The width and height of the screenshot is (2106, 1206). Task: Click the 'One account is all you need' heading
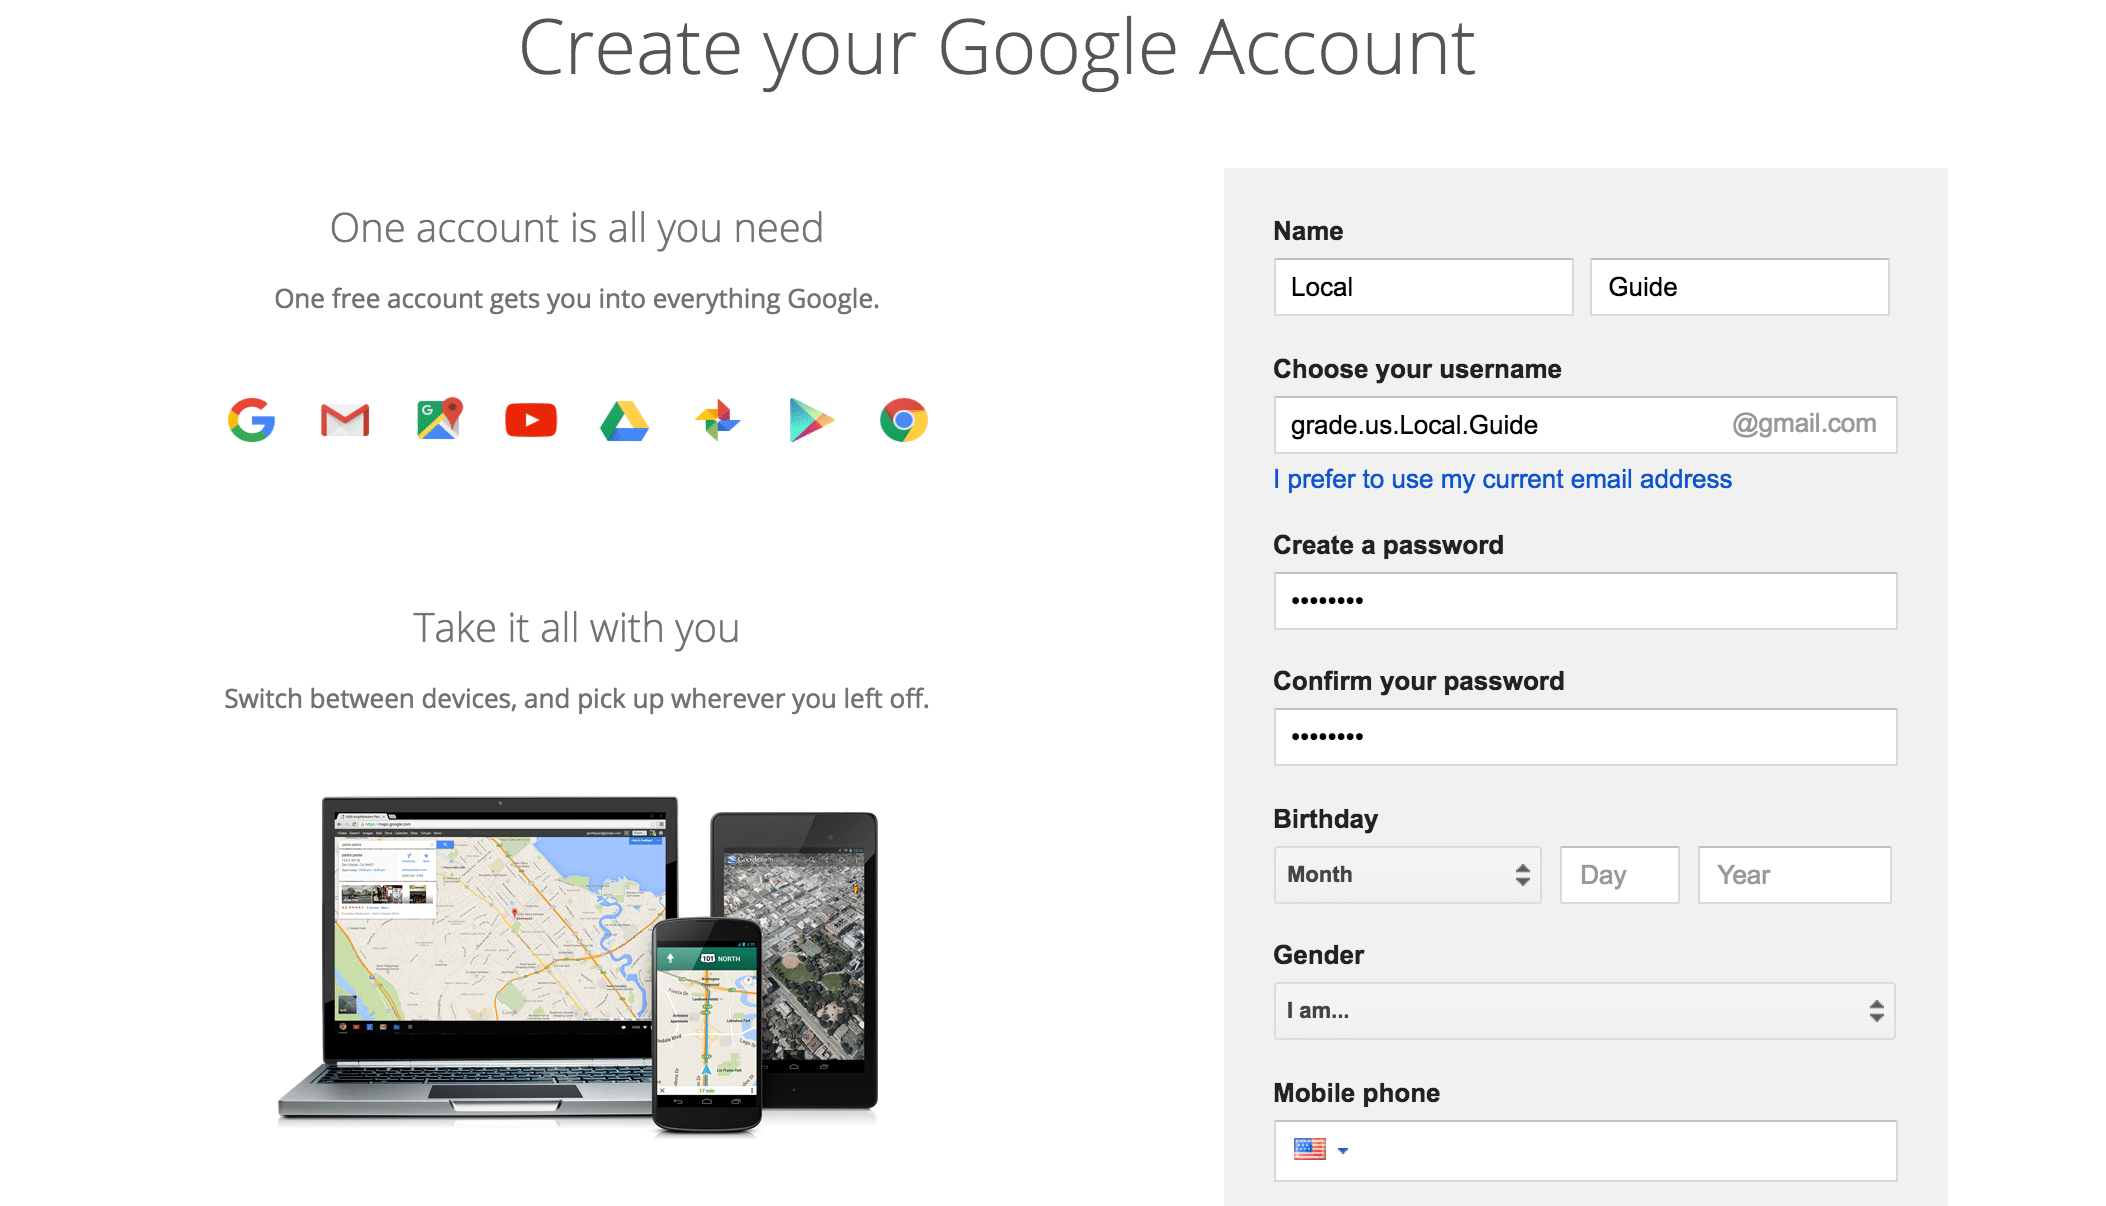tap(577, 229)
